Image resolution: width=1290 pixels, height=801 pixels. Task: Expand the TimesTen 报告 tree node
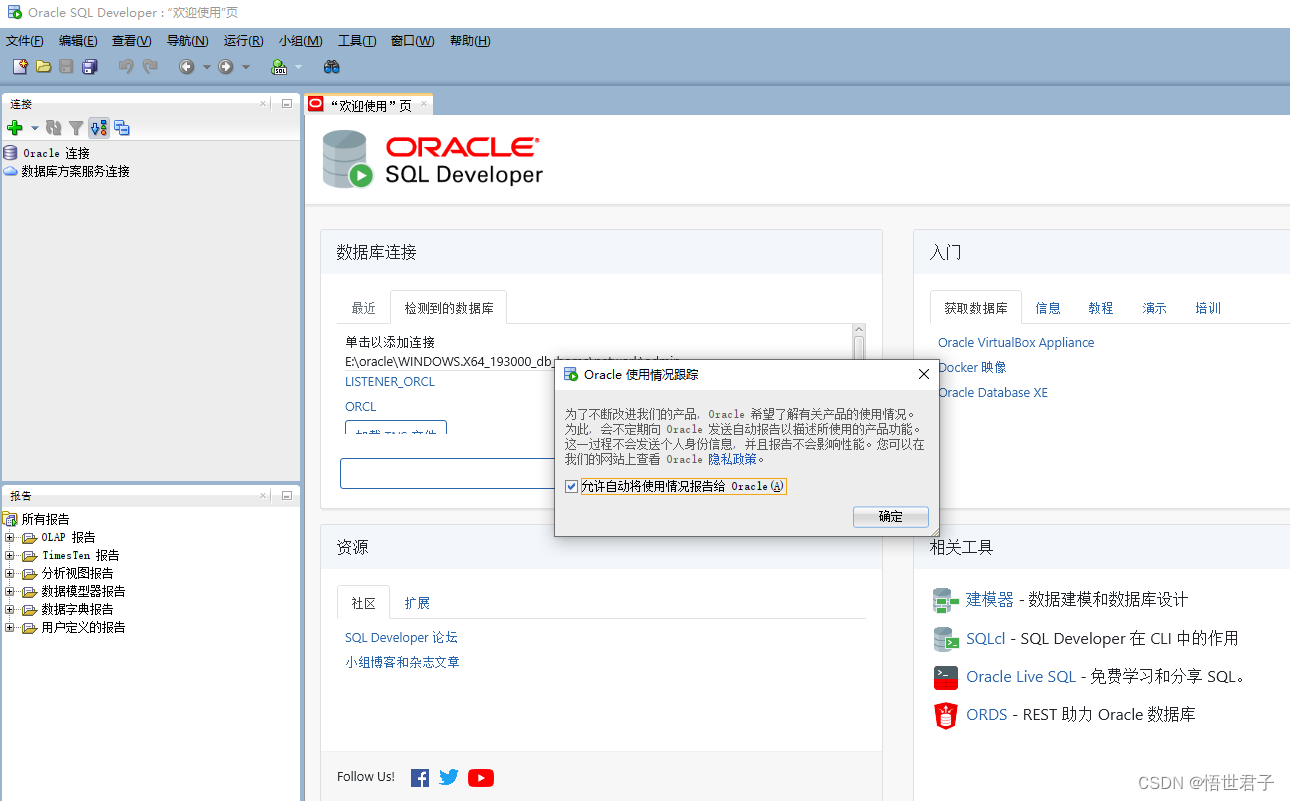click(x=9, y=556)
